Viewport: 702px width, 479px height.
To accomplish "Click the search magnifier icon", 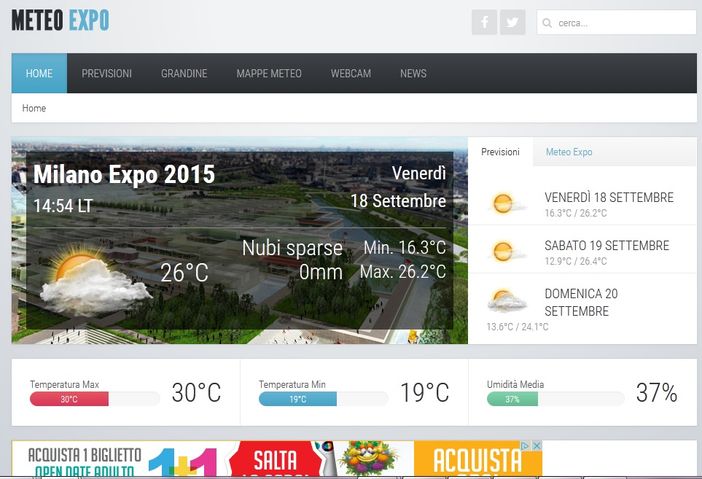I will tap(547, 23).
